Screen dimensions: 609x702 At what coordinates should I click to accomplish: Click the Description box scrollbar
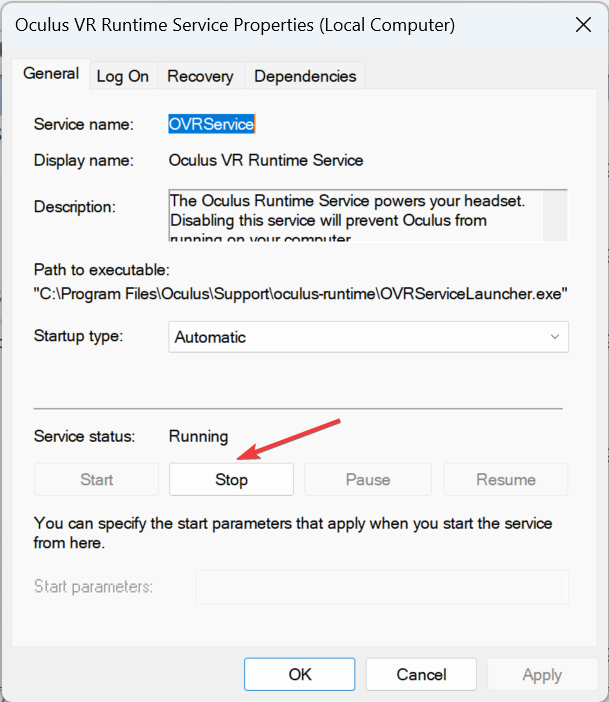(555, 216)
